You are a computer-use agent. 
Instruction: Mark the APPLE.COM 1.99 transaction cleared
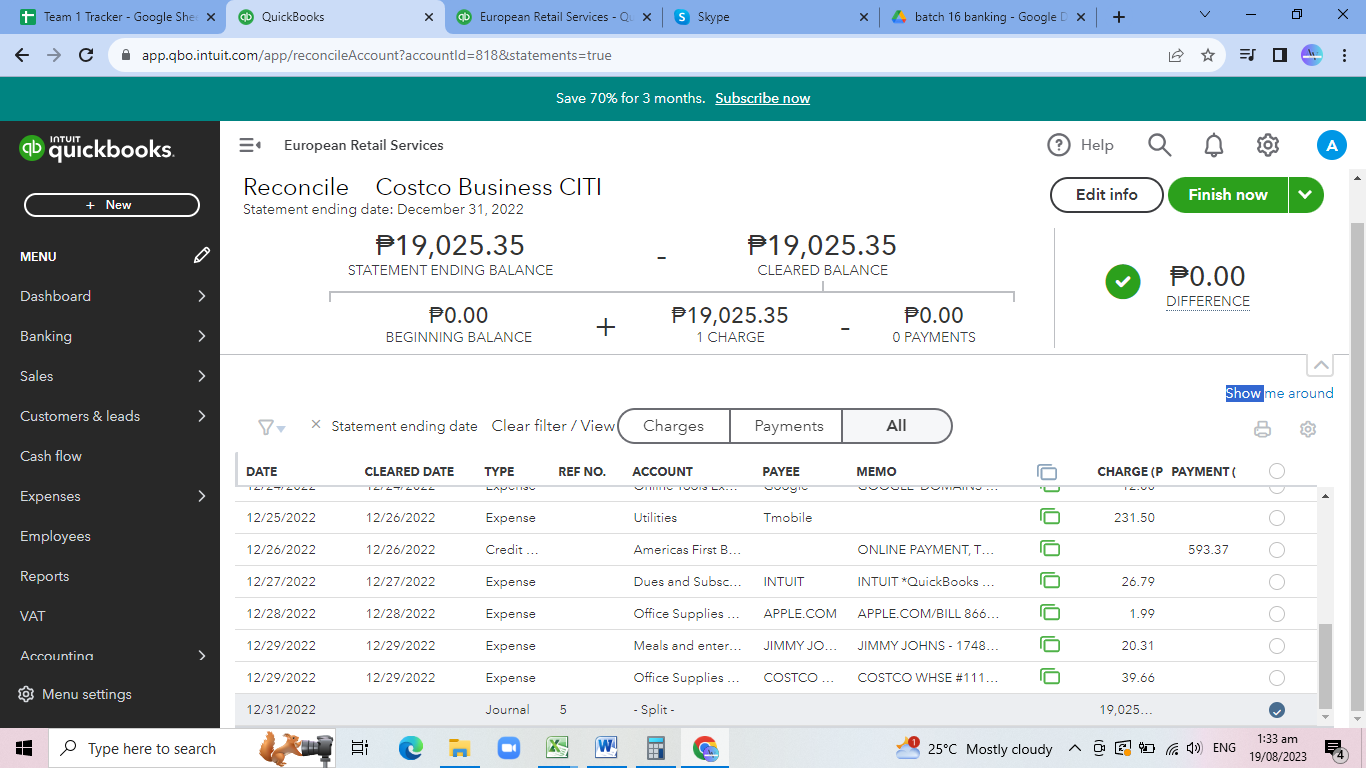pos(1277,614)
